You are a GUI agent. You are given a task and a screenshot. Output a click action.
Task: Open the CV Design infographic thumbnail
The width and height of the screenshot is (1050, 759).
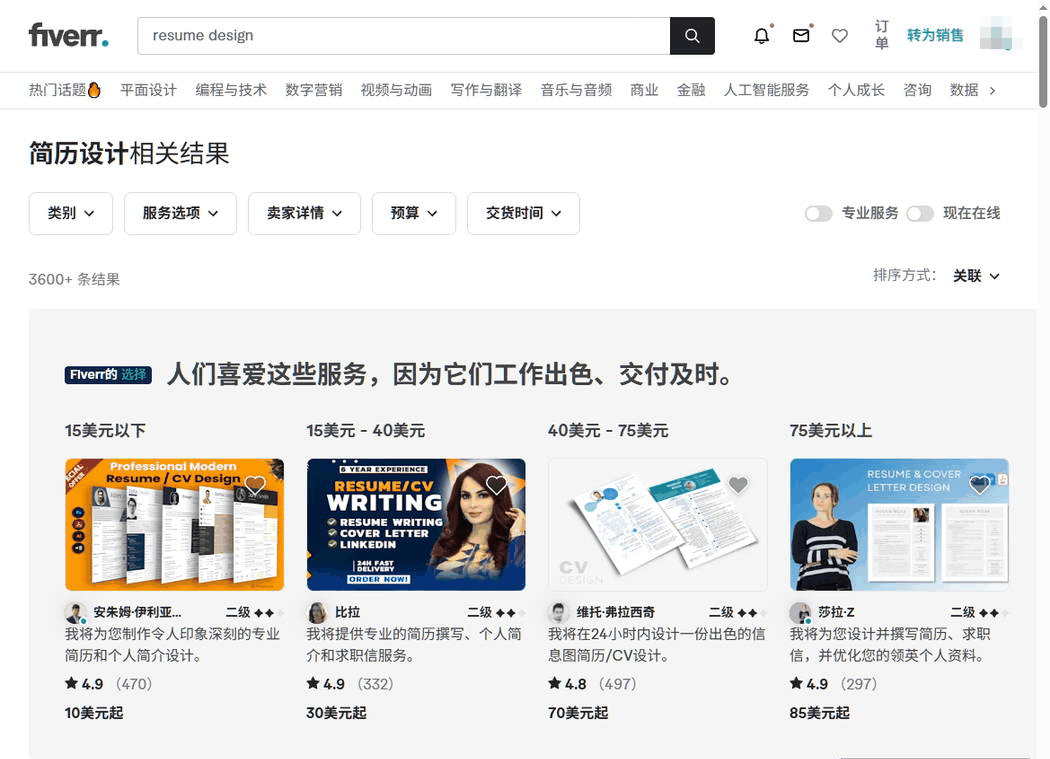pyautogui.click(x=658, y=525)
